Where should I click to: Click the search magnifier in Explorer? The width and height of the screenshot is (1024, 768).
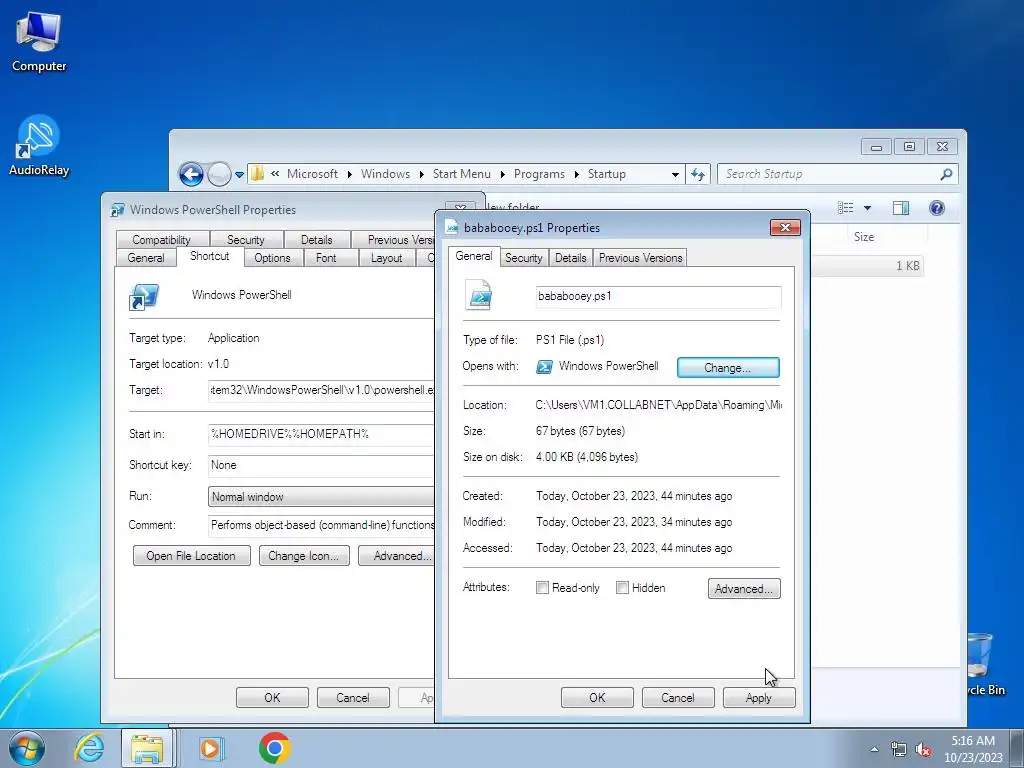[x=946, y=174]
